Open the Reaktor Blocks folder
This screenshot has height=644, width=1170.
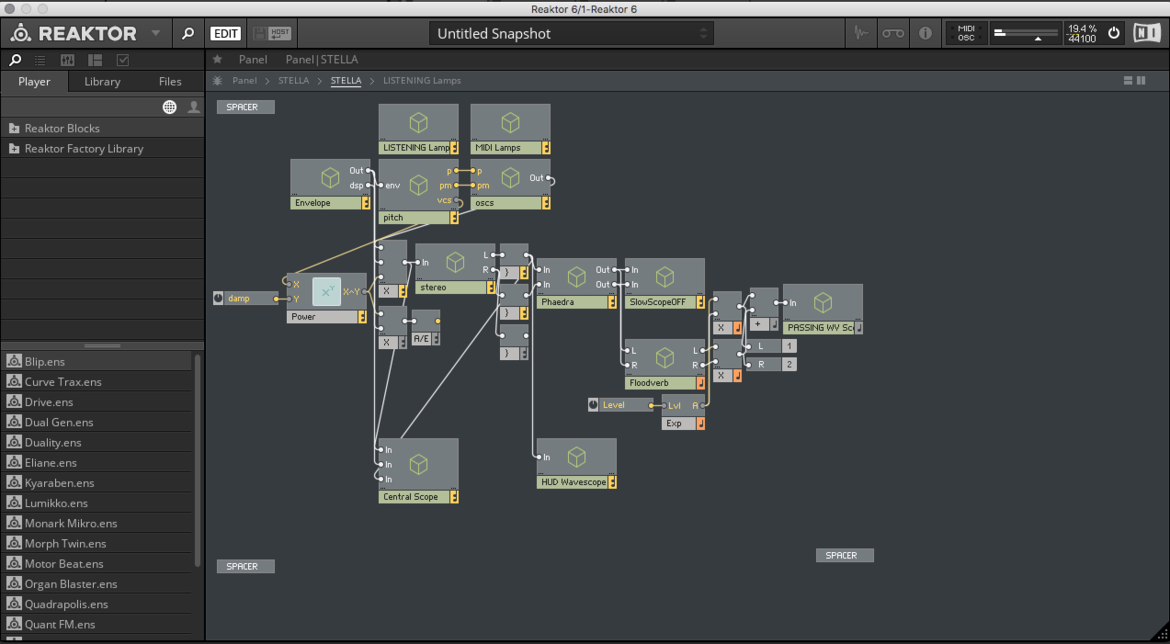pos(102,128)
